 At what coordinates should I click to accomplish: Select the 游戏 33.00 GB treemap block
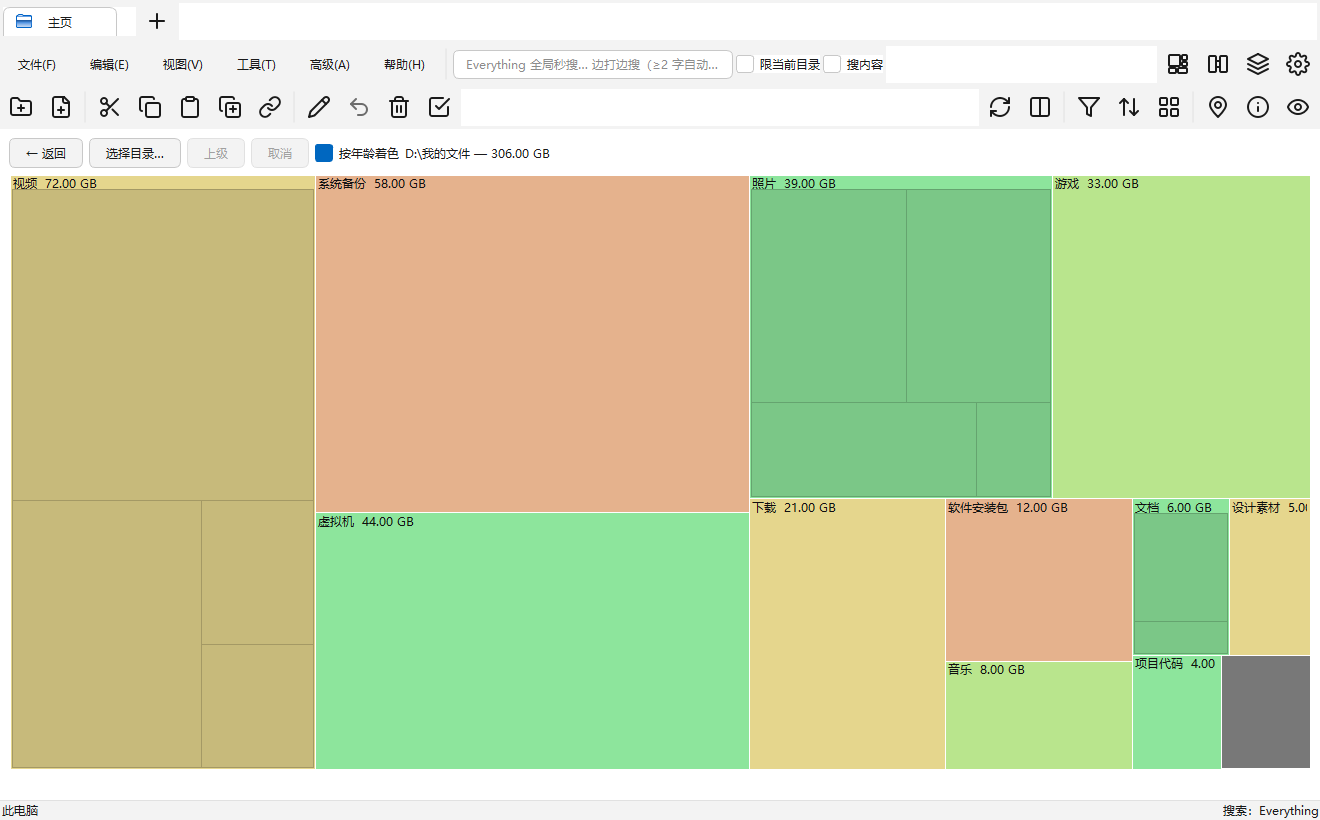pyautogui.click(x=1181, y=337)
